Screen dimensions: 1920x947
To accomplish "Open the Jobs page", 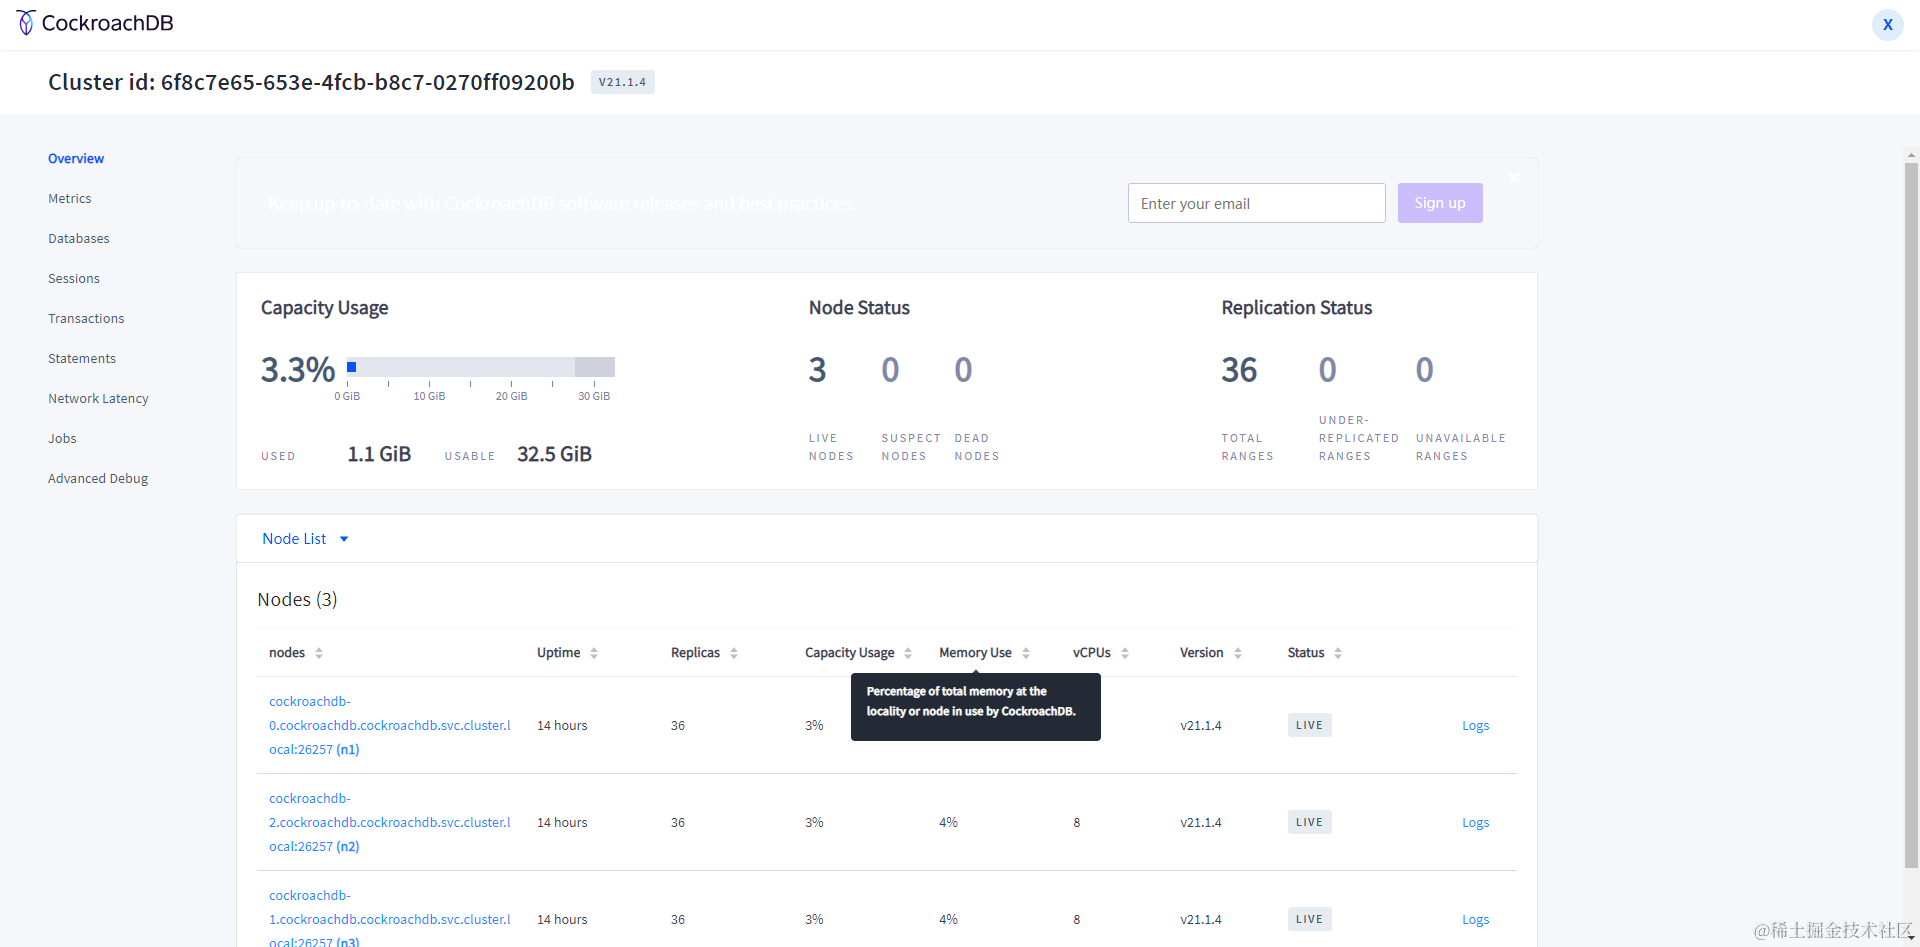I will pos(62,439).
